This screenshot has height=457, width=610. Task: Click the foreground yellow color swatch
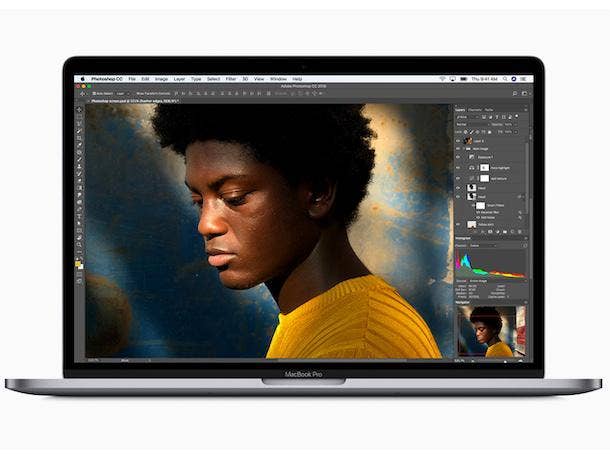[x=78, y=264]
